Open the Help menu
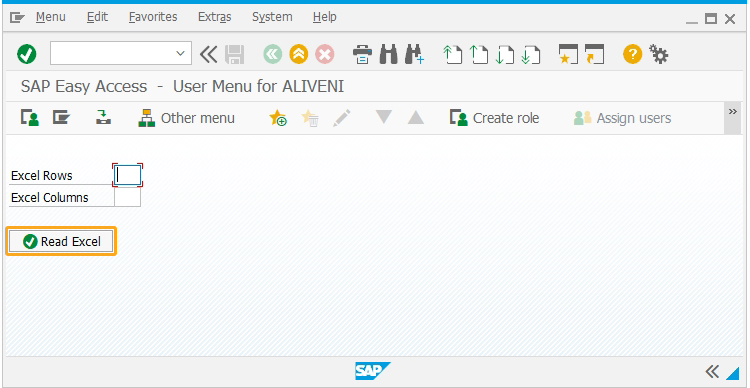The image size is (750, 388). click(x=325, y=17)
